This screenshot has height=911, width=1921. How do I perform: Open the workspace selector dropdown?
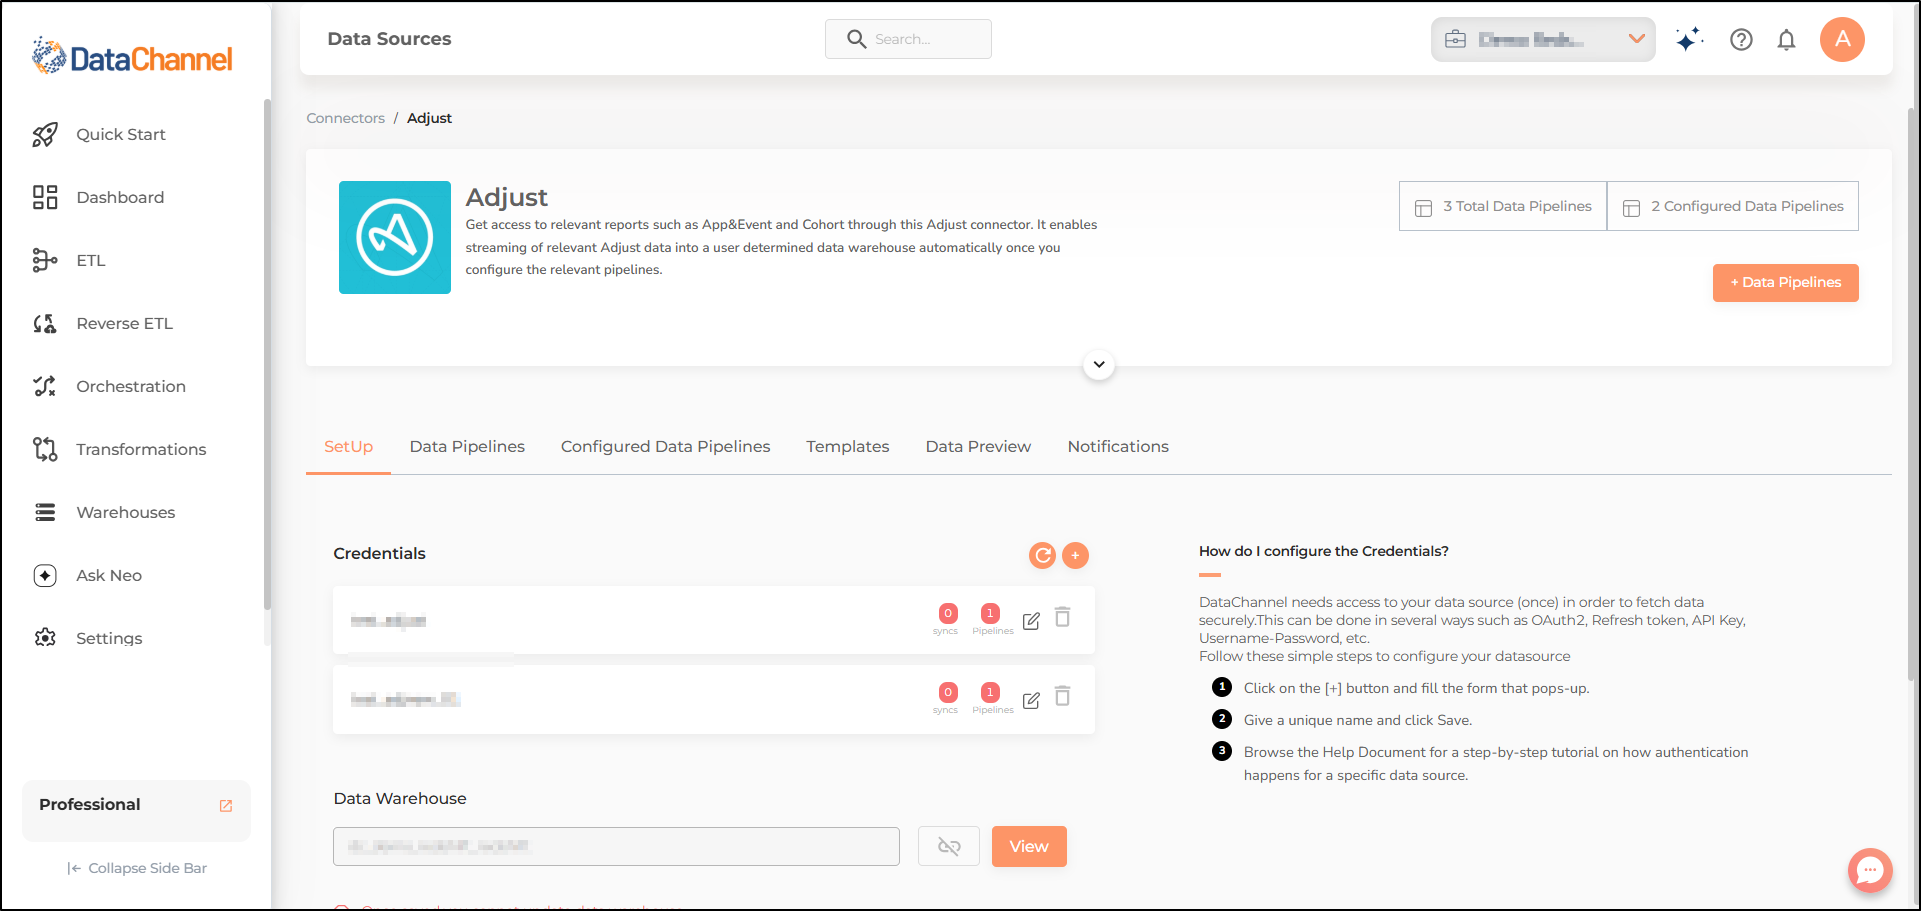(x=1543, y=40)
